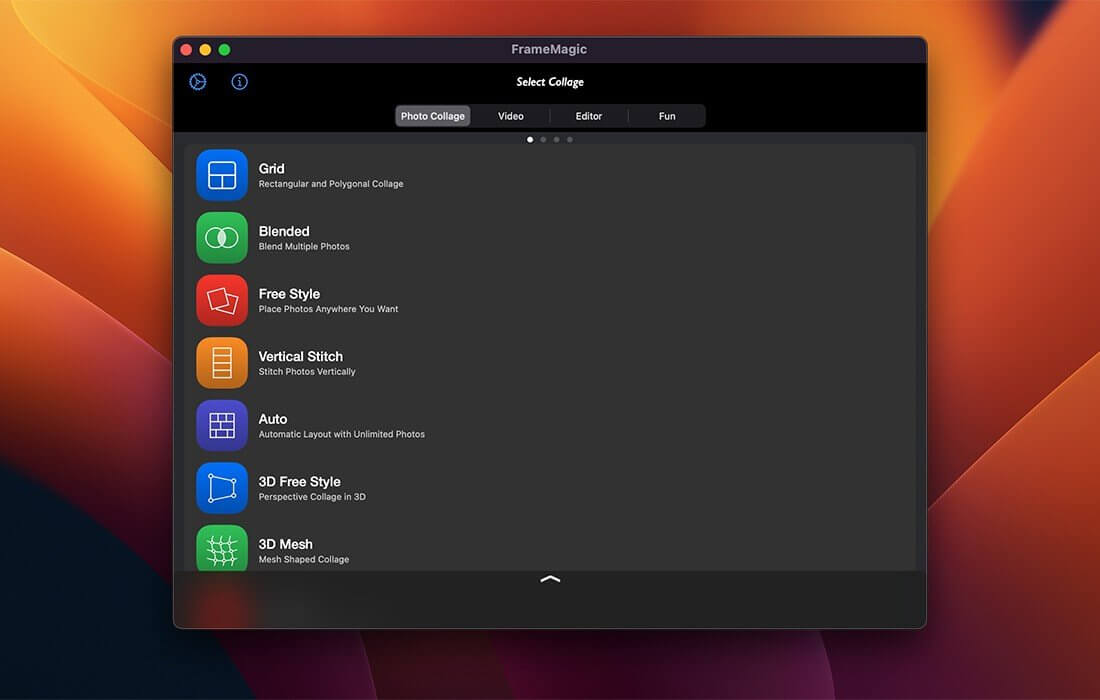The image size is (1100, 700).
Task: Jump to the third page dot
Action: tap(556, 139)
